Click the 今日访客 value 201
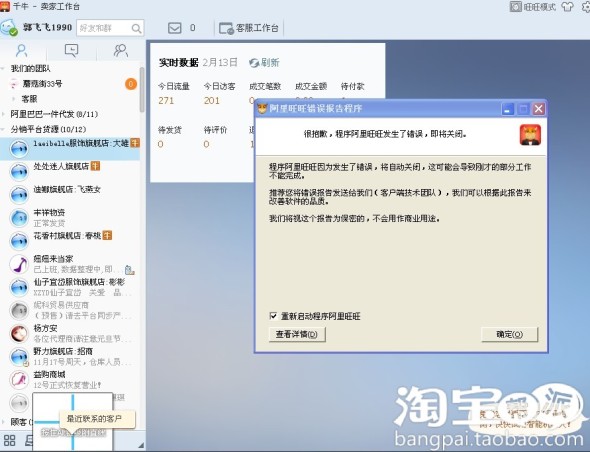 click(211, 100)
